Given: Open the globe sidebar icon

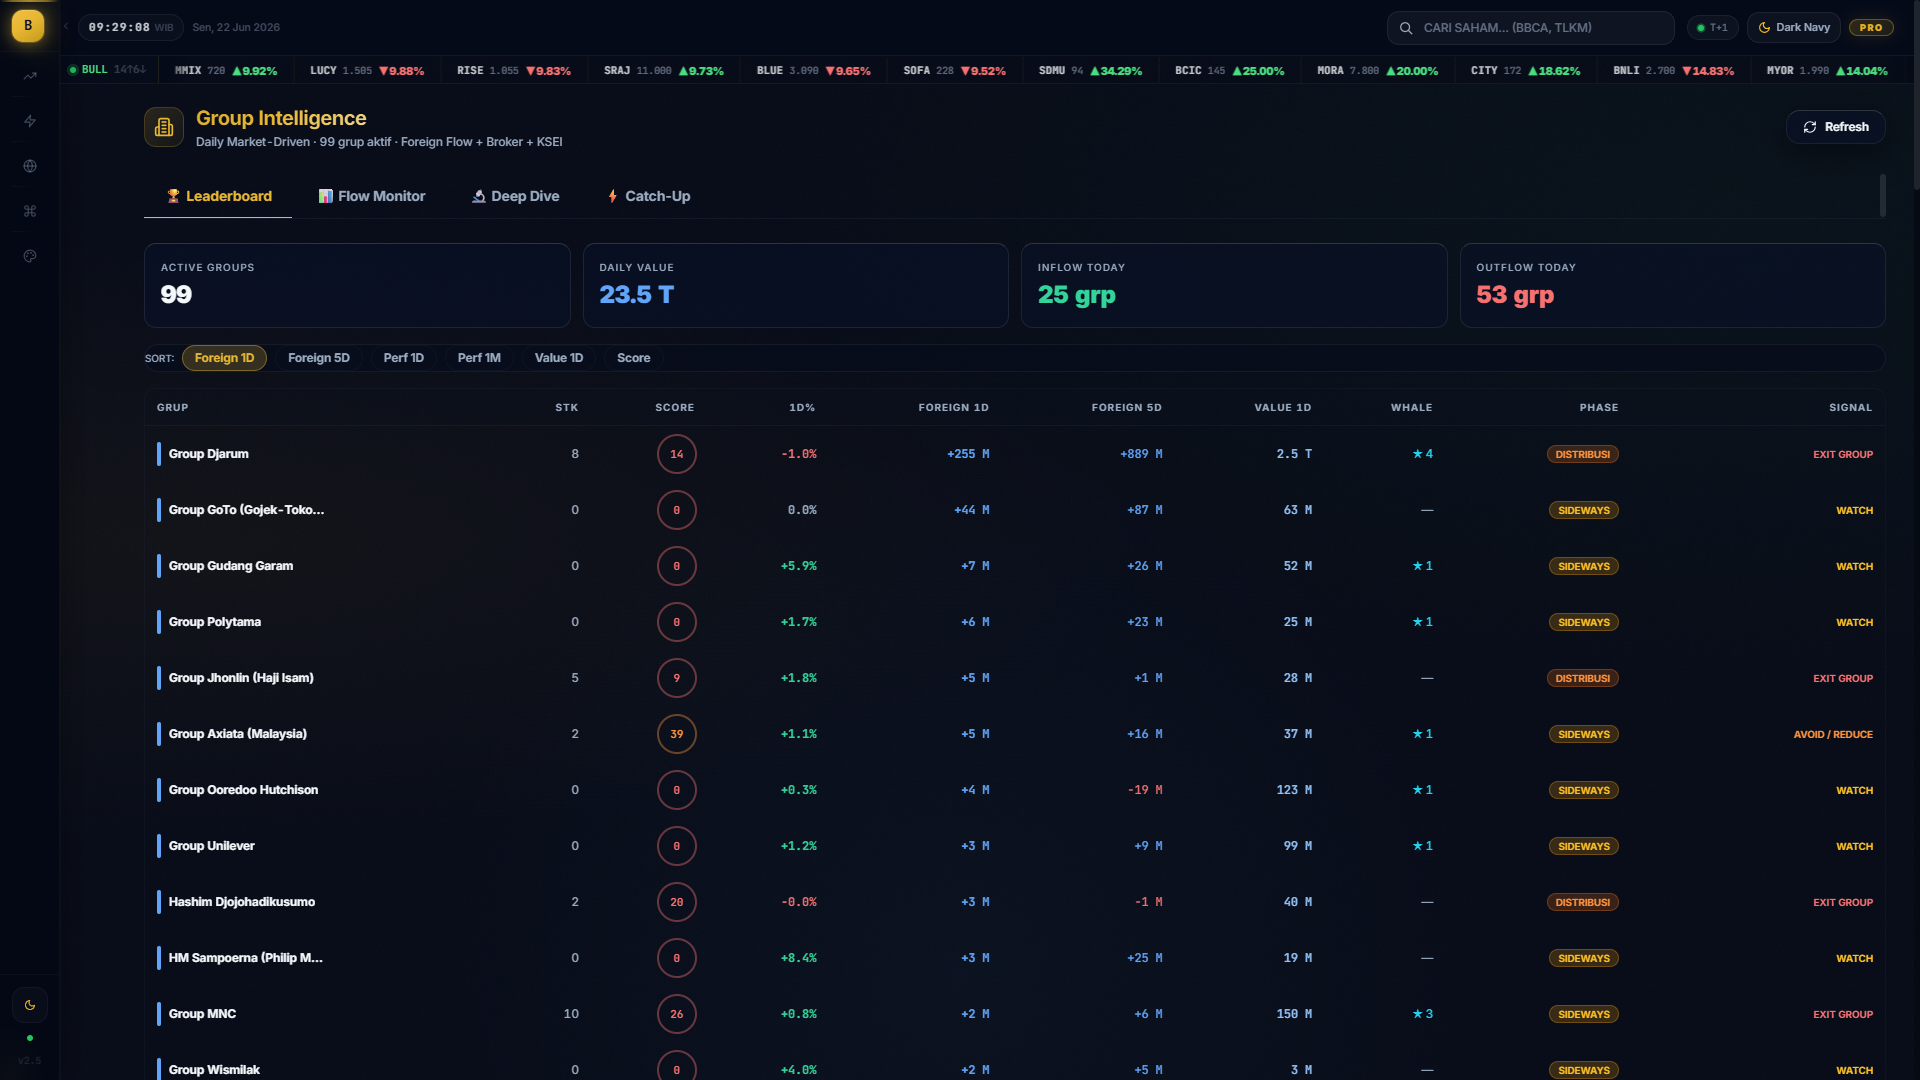Looking at the screenshot, I should [x=30, y=166].
